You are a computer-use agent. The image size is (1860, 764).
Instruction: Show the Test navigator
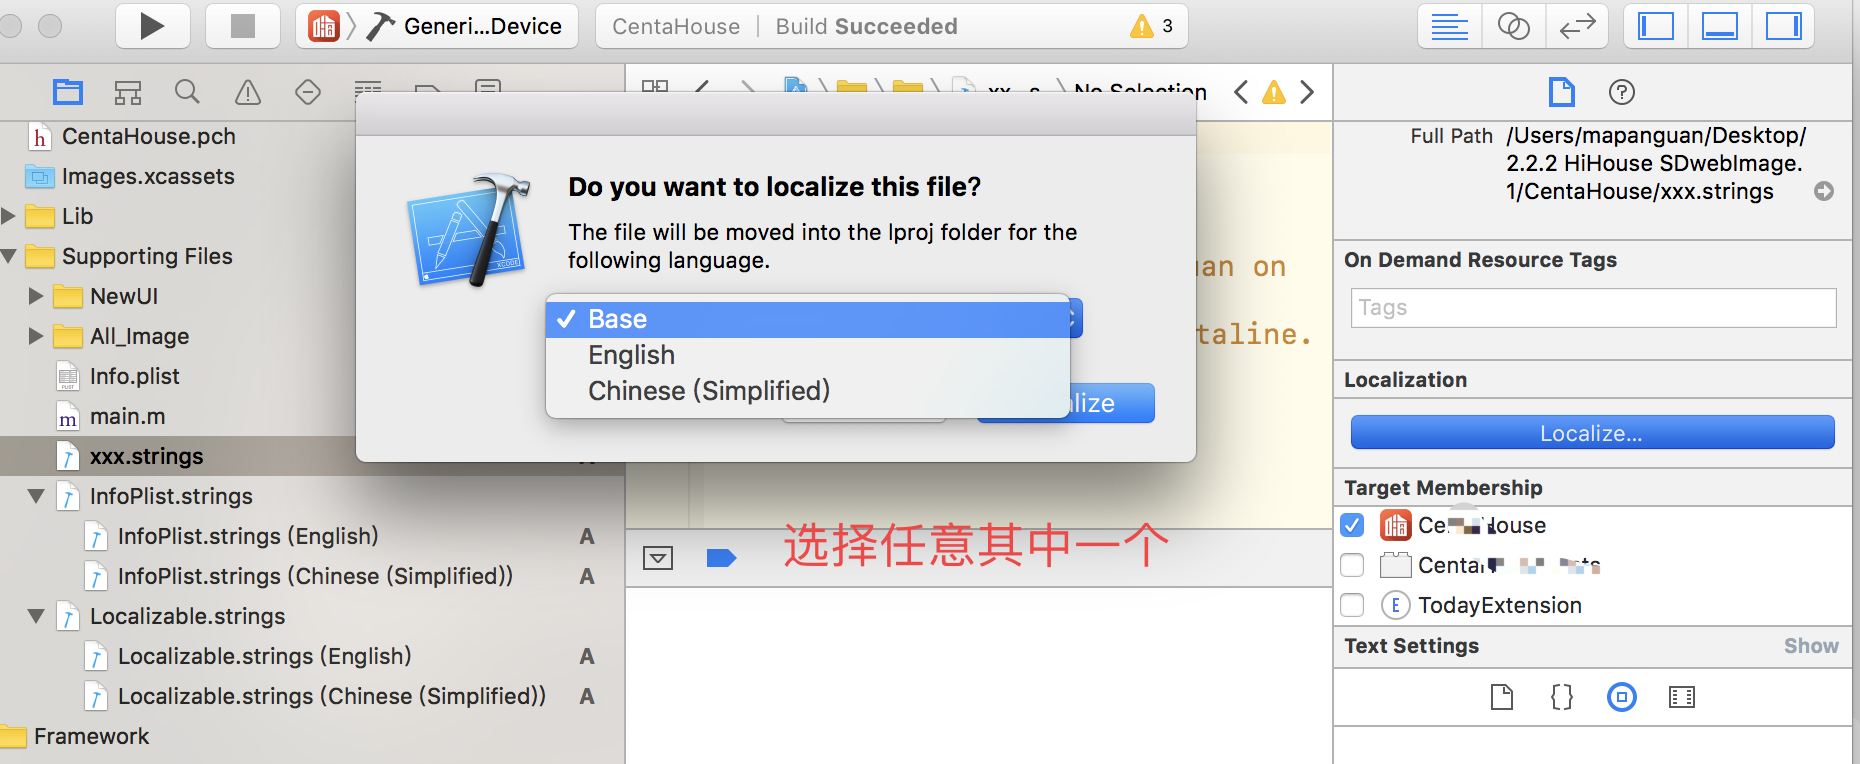pos(308,92)
